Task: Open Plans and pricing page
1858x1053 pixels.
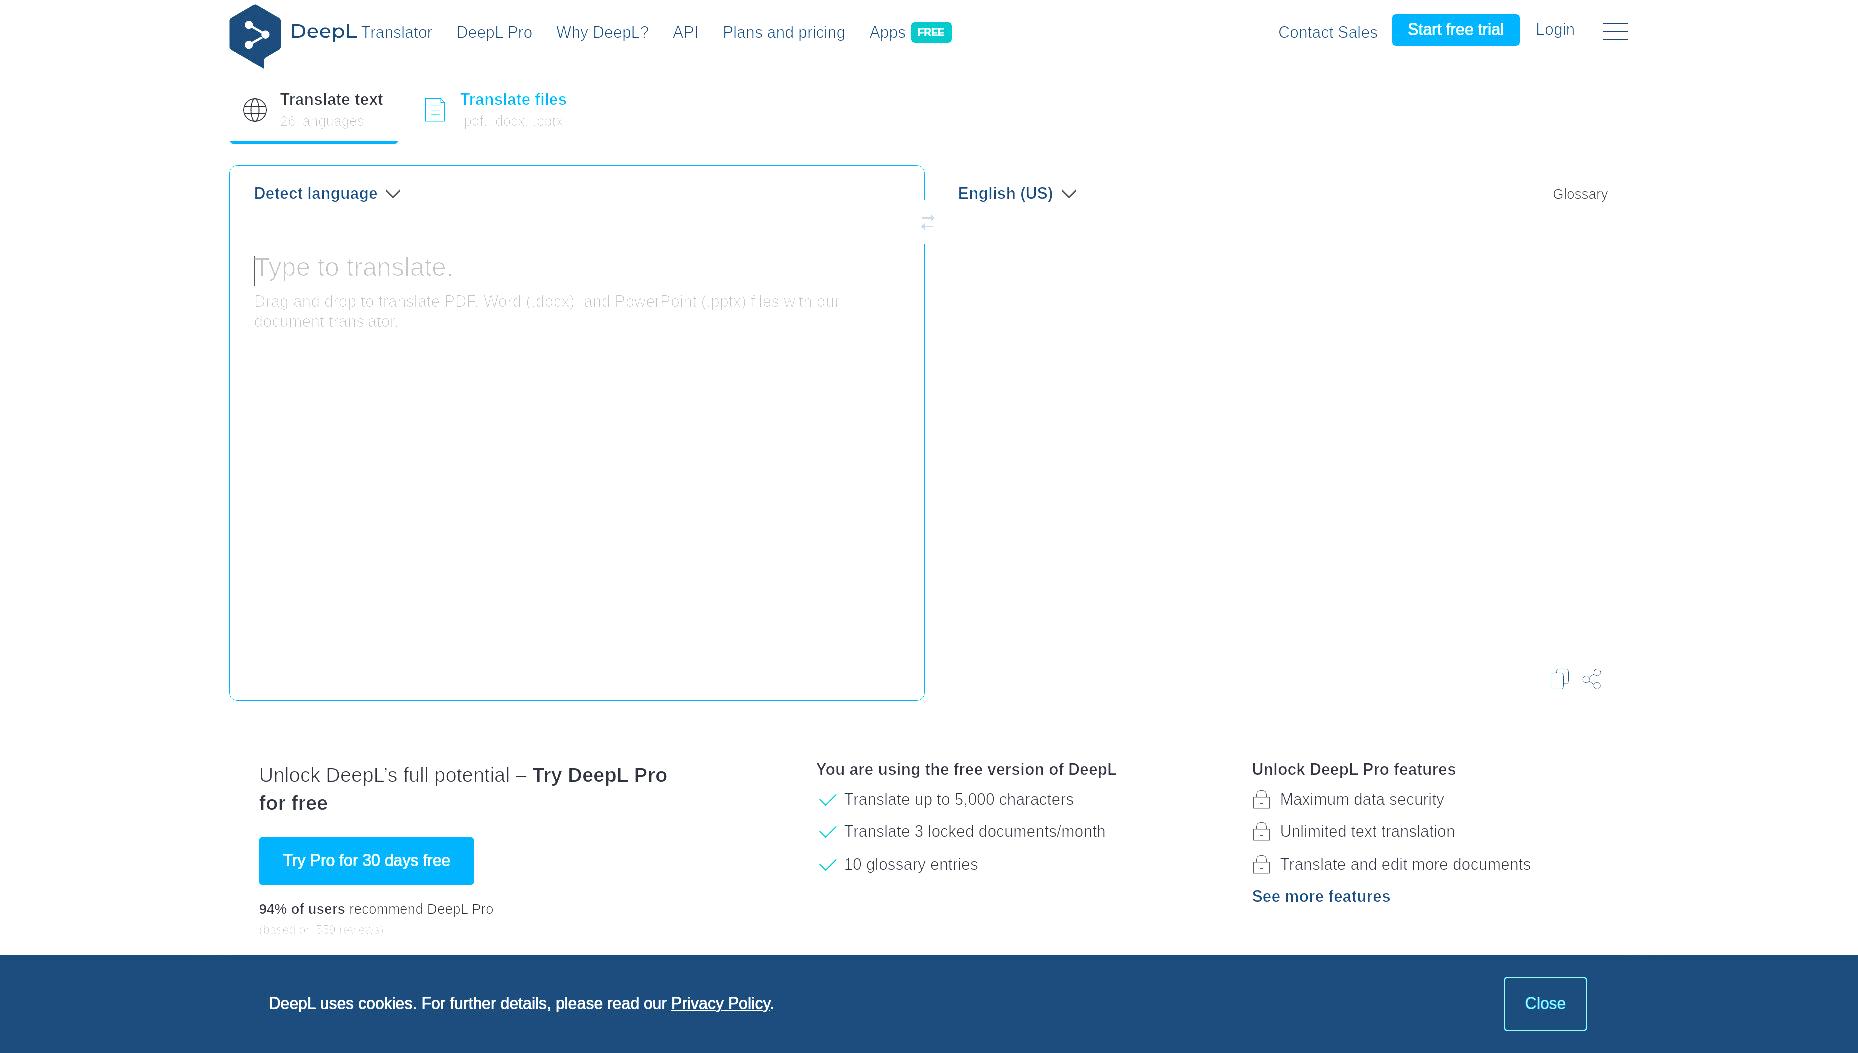Action: pyautogui.click(x=784, y=33)
